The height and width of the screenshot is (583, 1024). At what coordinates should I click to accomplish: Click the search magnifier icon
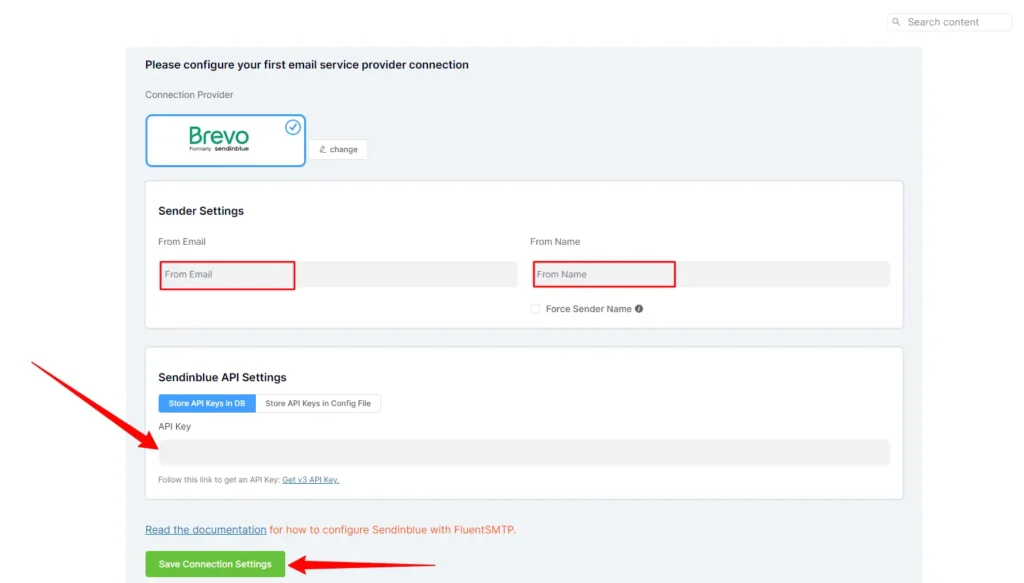(896, 22)
